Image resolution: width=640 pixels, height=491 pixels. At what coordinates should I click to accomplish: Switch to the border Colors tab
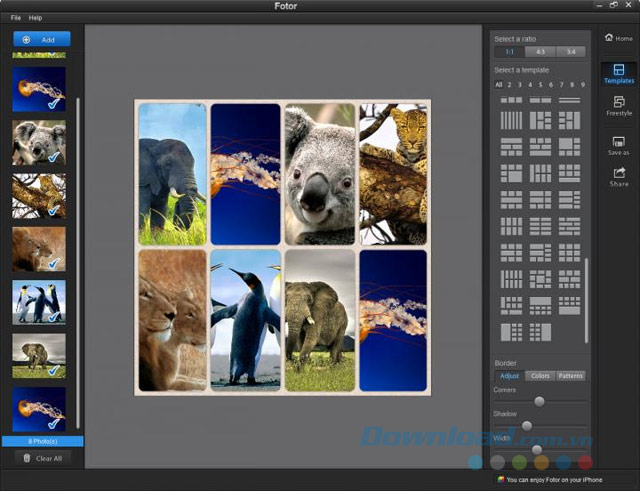point(540,376)
